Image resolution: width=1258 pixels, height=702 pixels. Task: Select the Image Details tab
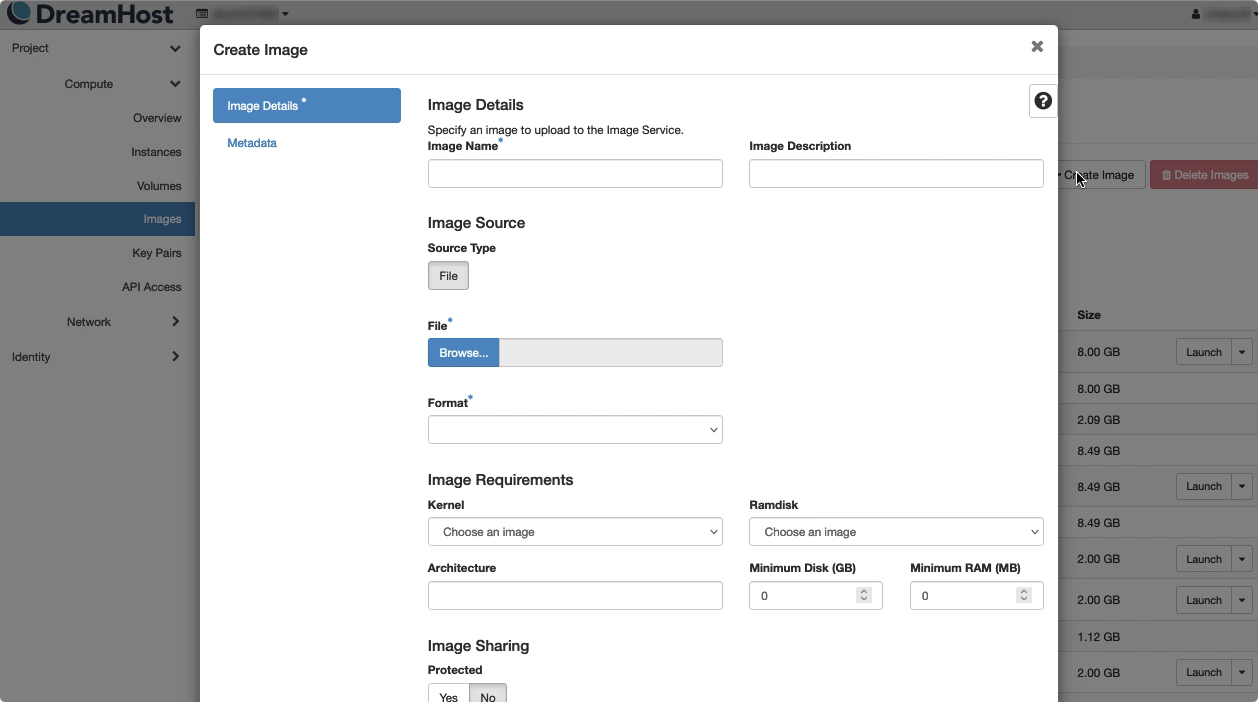[x=306, y=106]
